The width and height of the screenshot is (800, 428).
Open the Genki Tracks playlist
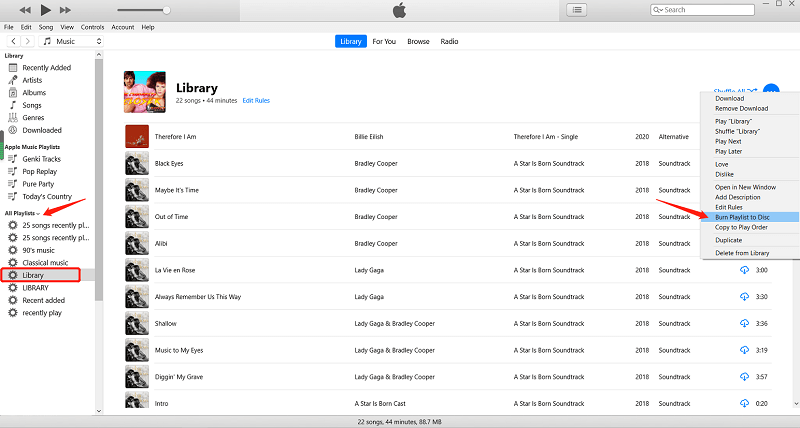[41, 159]
